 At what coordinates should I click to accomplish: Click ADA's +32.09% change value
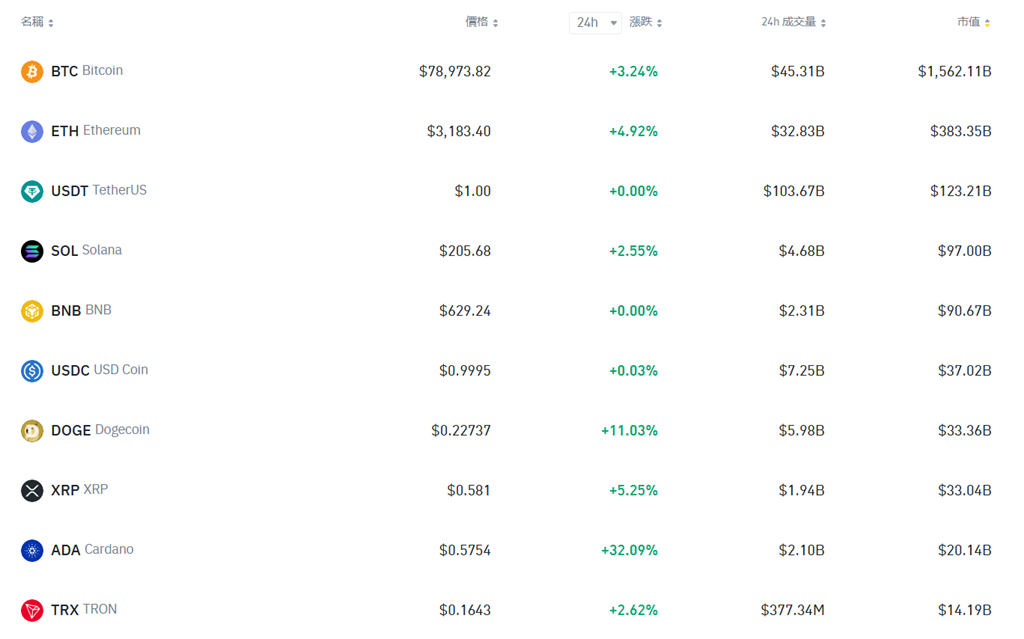[629, 550]
